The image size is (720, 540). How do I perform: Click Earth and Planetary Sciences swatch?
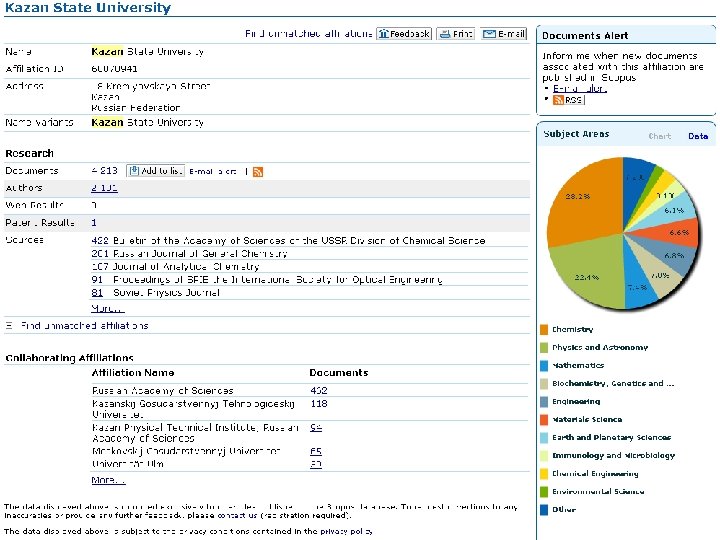tap(544, 438)
